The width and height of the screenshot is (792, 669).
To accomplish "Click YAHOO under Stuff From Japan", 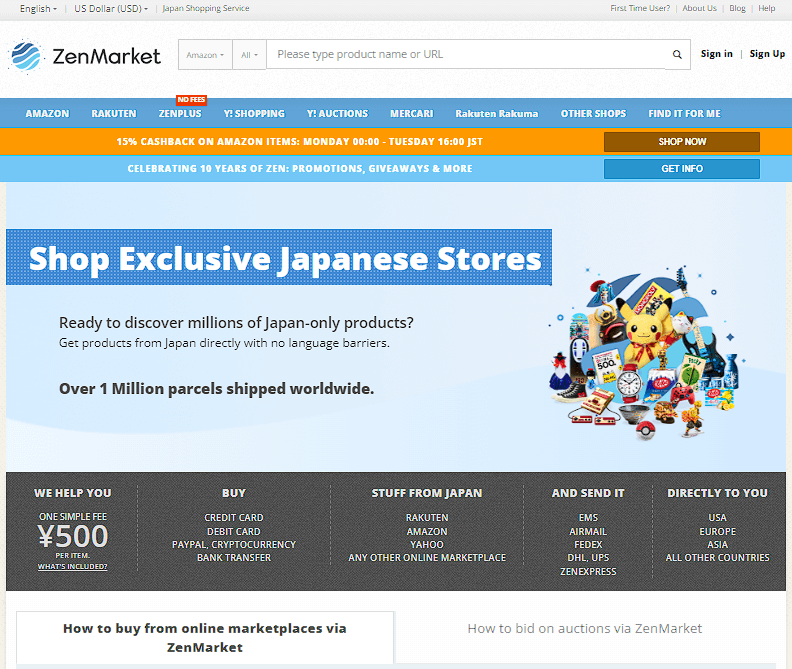I will point(427,545).
